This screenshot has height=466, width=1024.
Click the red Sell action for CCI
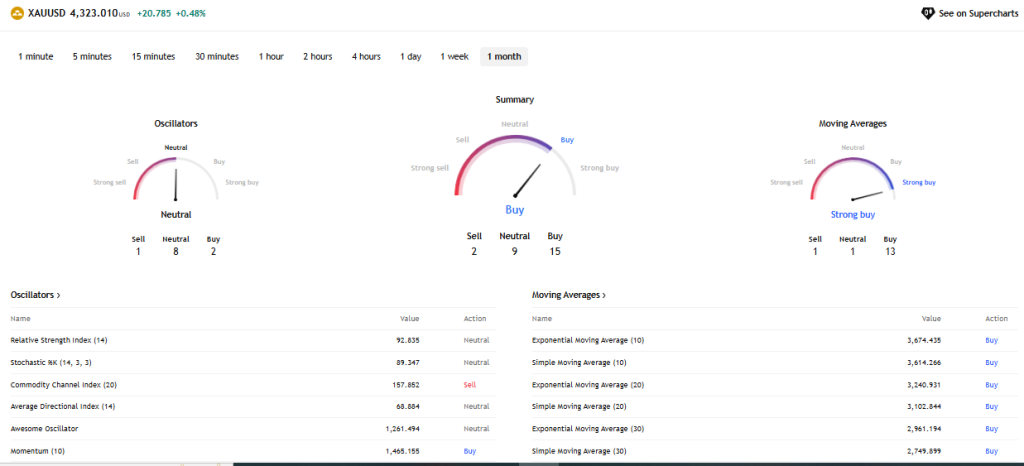click(x=470, y=384)
